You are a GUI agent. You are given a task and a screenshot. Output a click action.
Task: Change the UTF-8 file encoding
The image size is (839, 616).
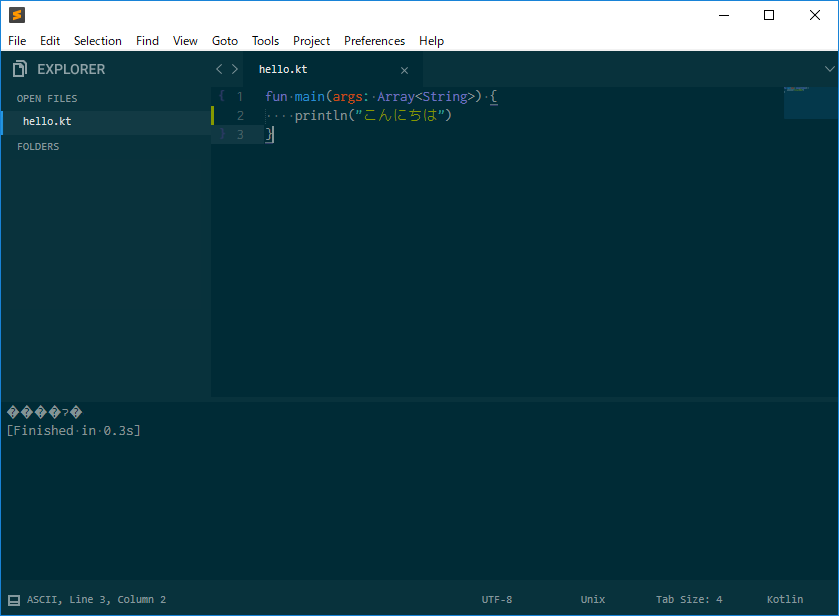497,599
